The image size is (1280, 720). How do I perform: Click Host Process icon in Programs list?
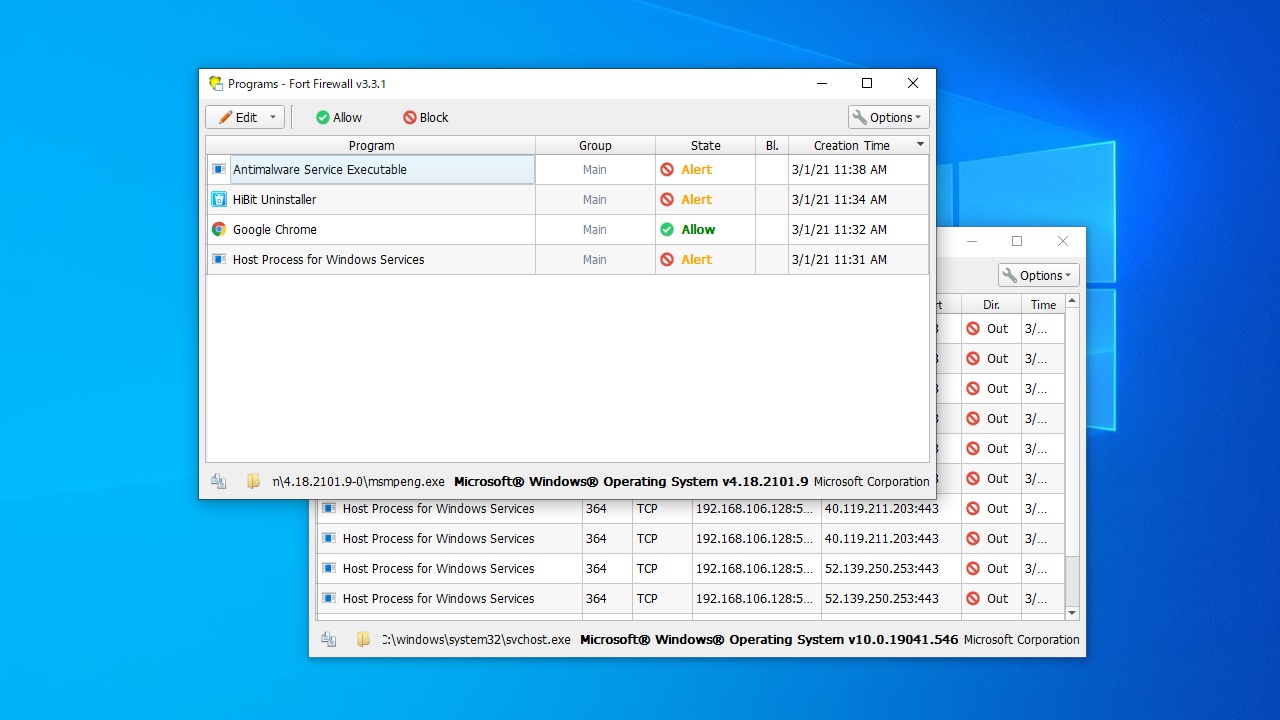219,259
